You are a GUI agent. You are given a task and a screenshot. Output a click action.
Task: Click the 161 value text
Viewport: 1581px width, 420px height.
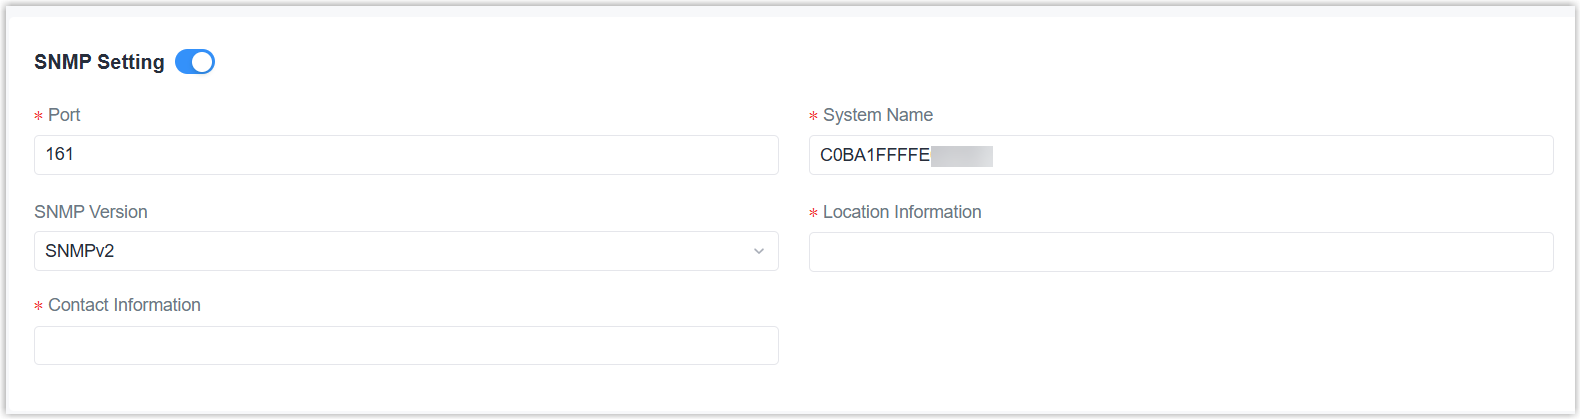tap(60, 154)
